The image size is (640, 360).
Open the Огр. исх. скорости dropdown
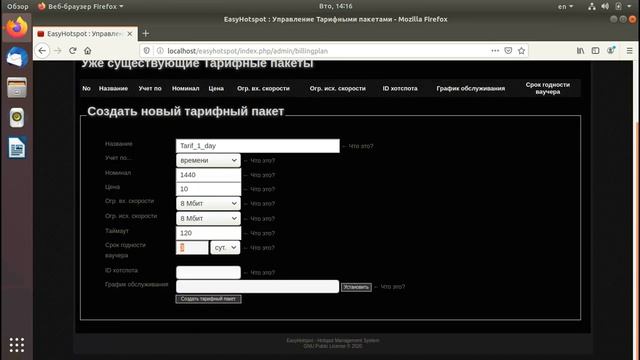pyautogui.click(x=208, y=218)
